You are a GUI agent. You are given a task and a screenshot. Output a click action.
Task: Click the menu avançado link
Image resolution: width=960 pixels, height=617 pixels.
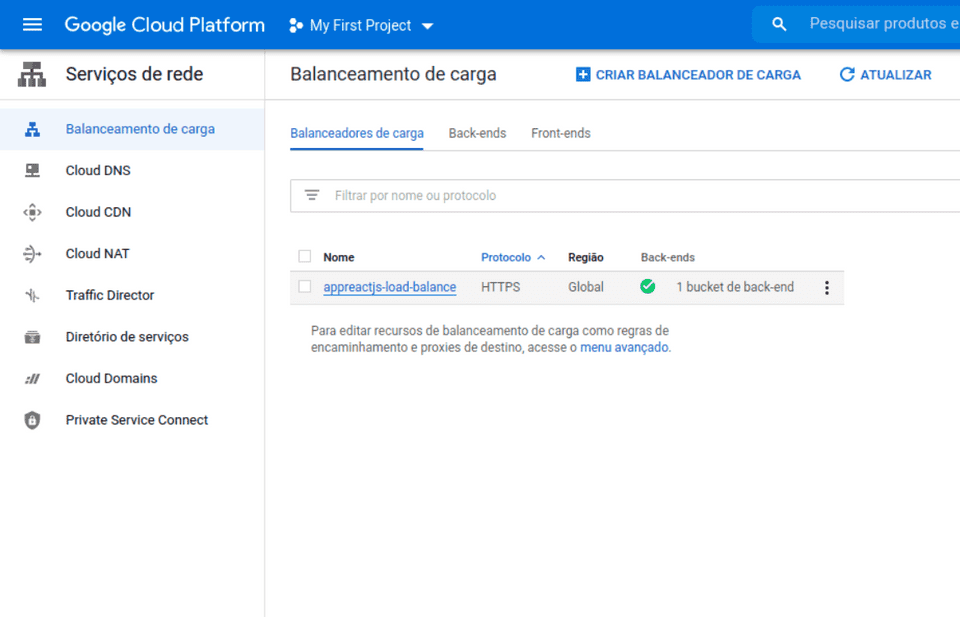coord(624,348)
